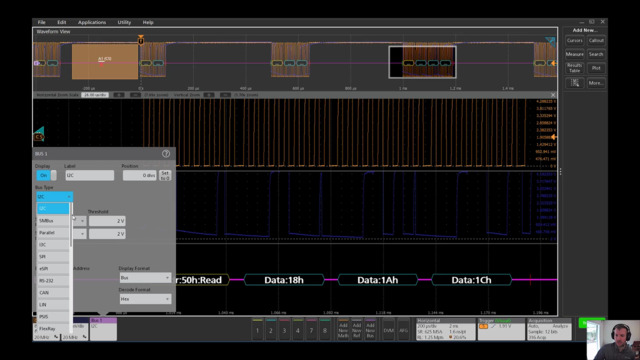The image size is (640, 360).
Task: Select channel 8 button
Action: (x=324, y=330)
